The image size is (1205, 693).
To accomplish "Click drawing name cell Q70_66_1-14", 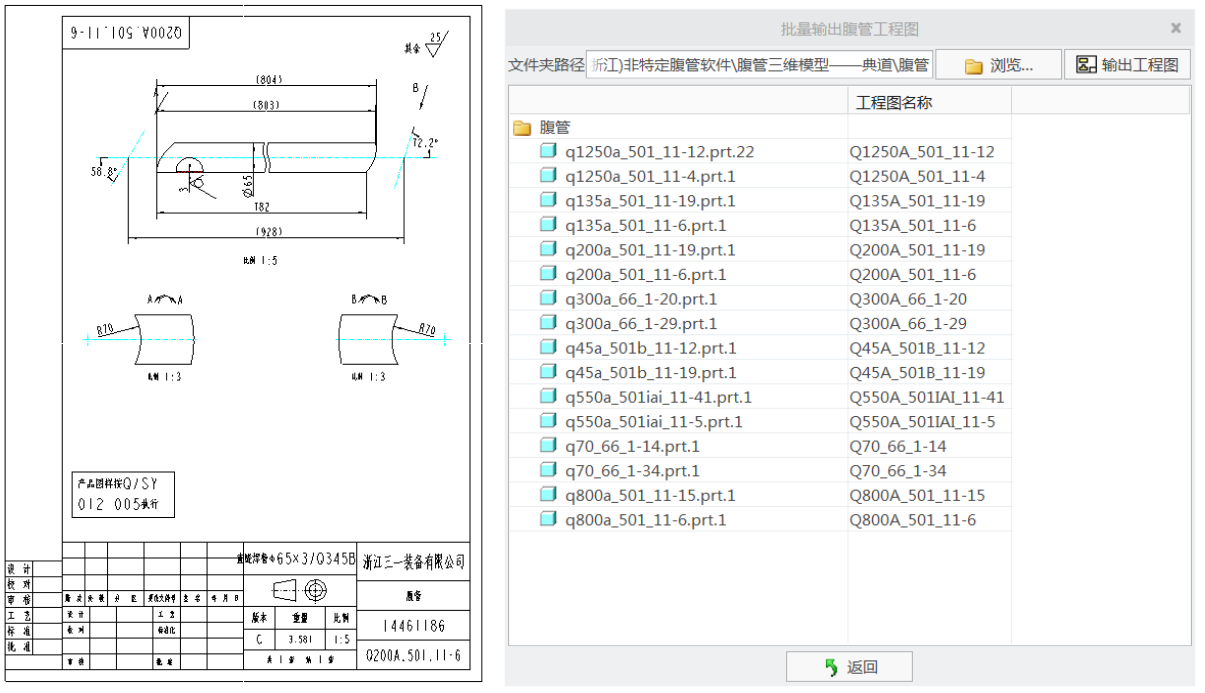I will pyautogui.click(x=898, y=446).
